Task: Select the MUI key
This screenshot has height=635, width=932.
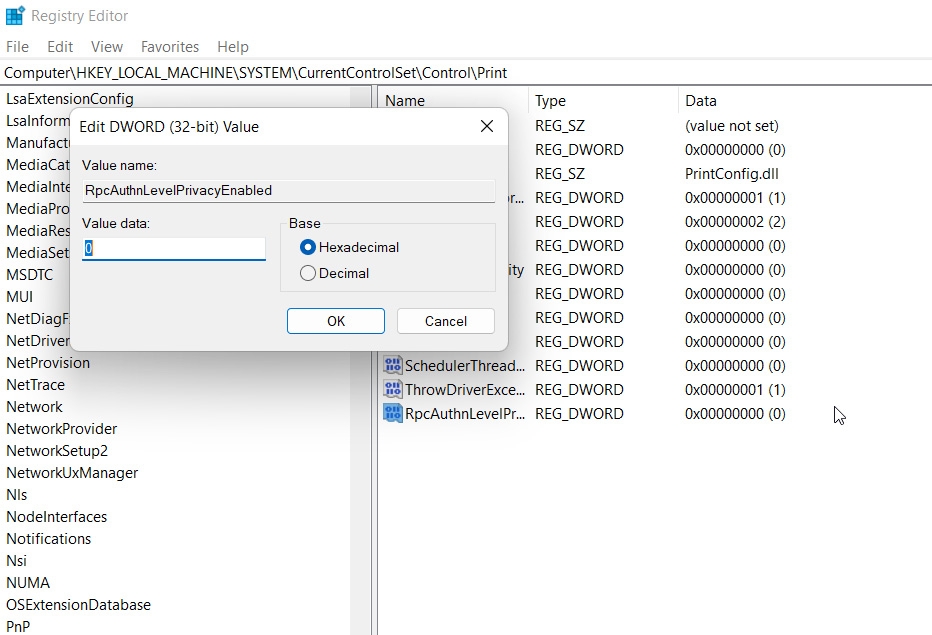Action: click(20, 297)
